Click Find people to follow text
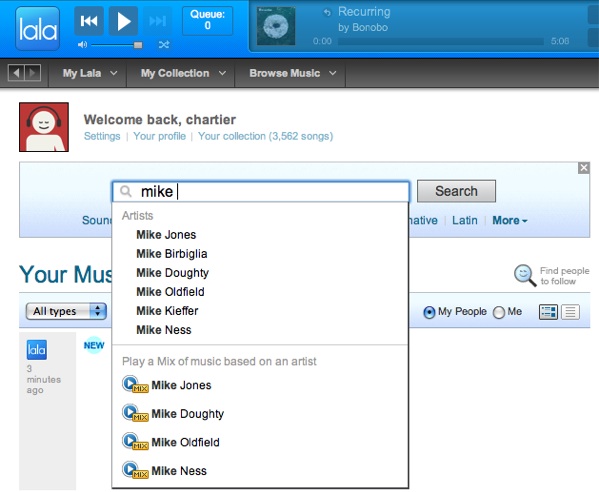The image size is (599, 492). [x=564, y=276]
